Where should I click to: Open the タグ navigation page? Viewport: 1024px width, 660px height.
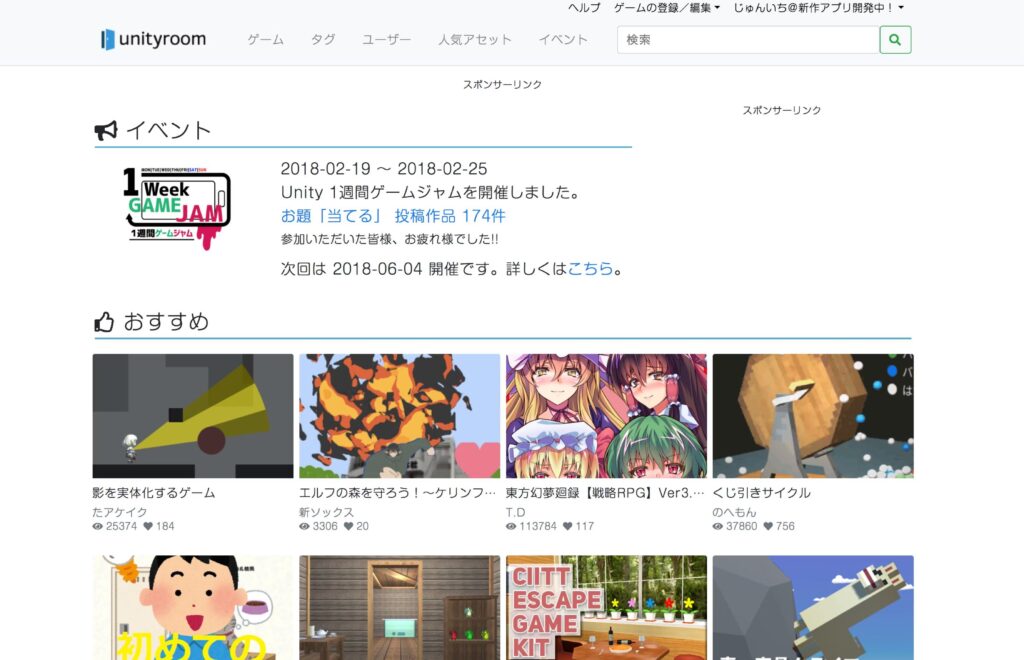[322, 40]
